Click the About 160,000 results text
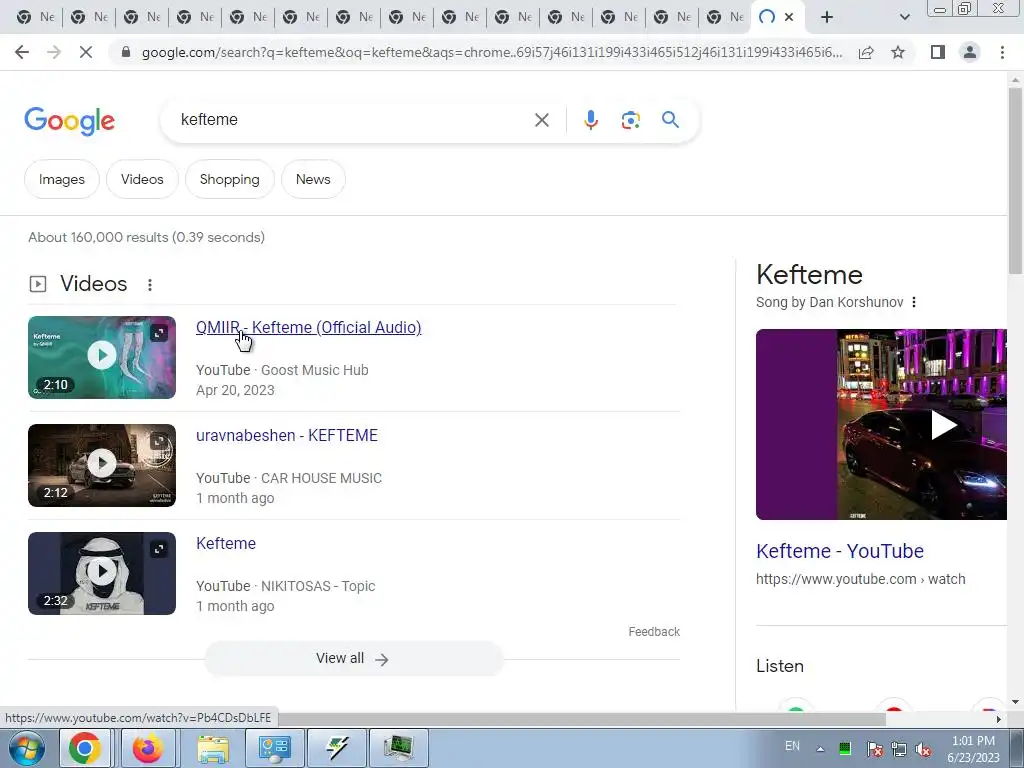 tap(146, 237)
